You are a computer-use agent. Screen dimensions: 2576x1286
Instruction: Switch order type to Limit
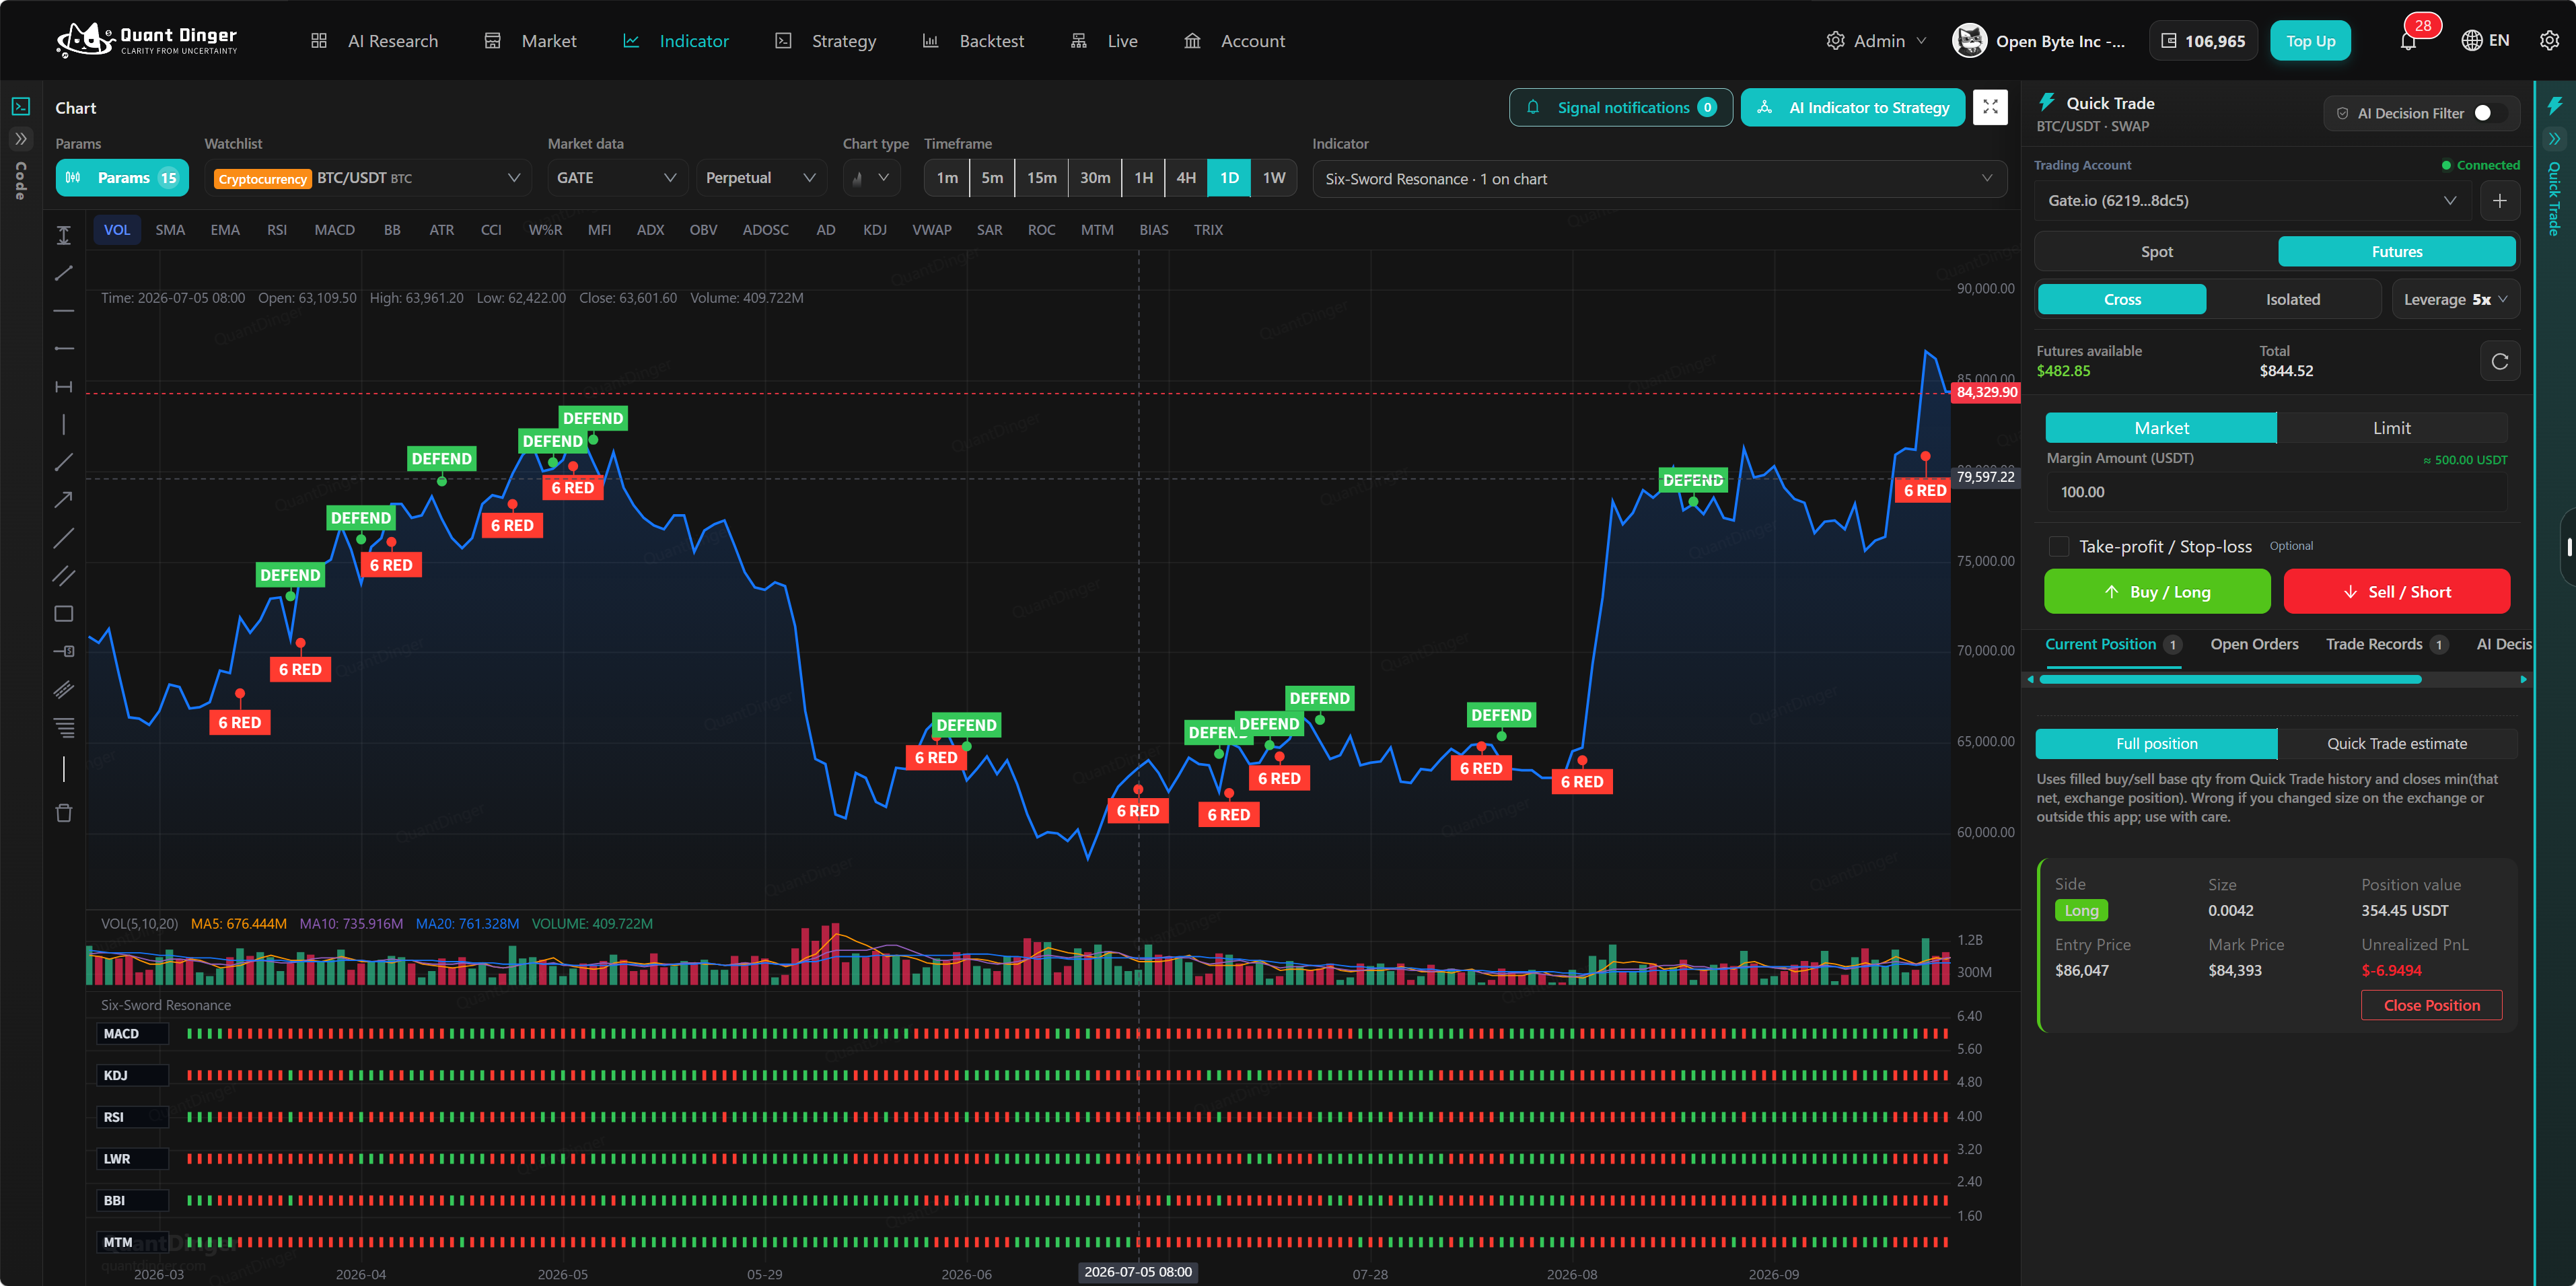click(x=2392, y=428)
